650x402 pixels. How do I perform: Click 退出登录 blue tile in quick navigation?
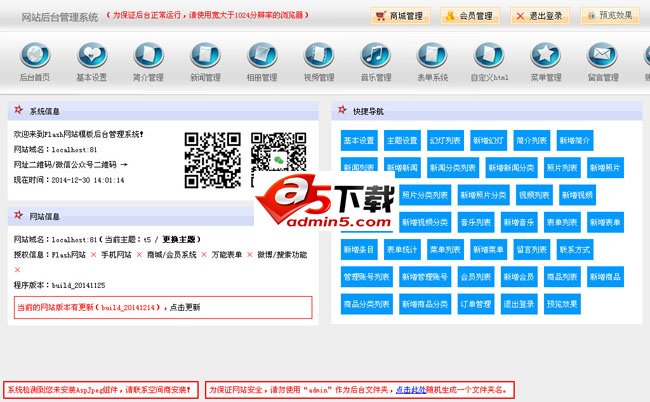tap(519, 304)
